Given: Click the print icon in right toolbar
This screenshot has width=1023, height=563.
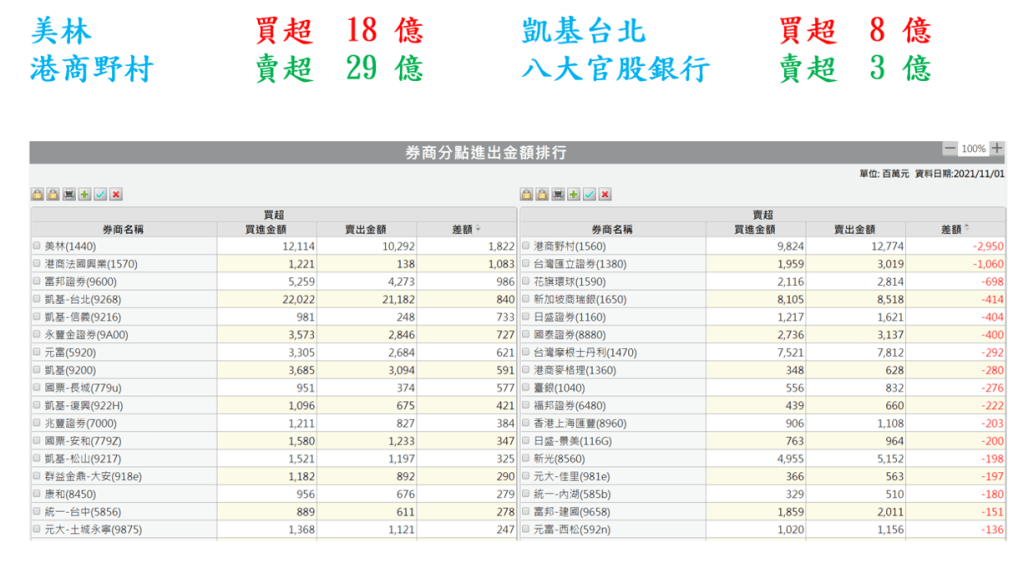Looking at the screenshot, I should [x=558, y=194].
